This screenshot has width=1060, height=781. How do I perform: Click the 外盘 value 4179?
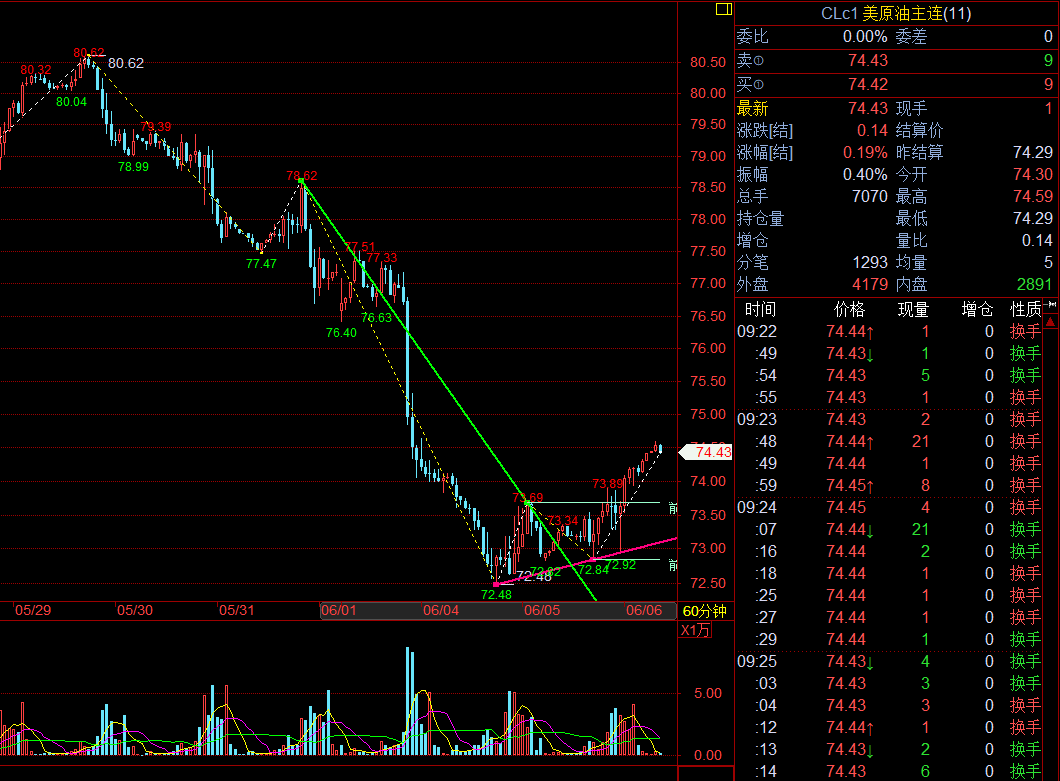tap(869, 285)
